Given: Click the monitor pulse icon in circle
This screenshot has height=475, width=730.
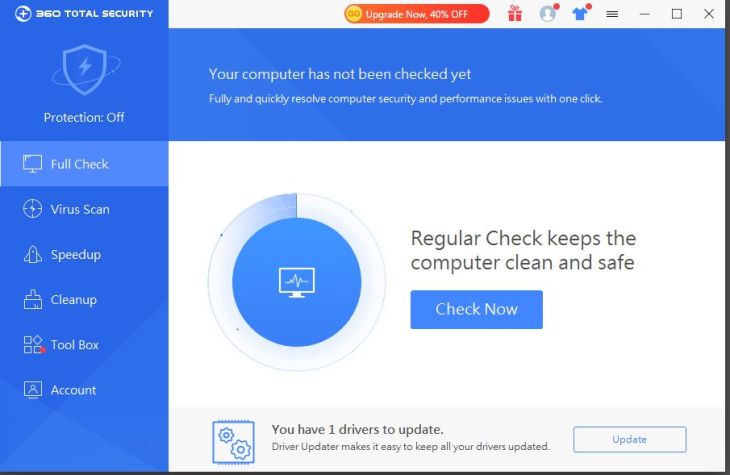Looking at the screenshot, I should click(x=297, y=282).
